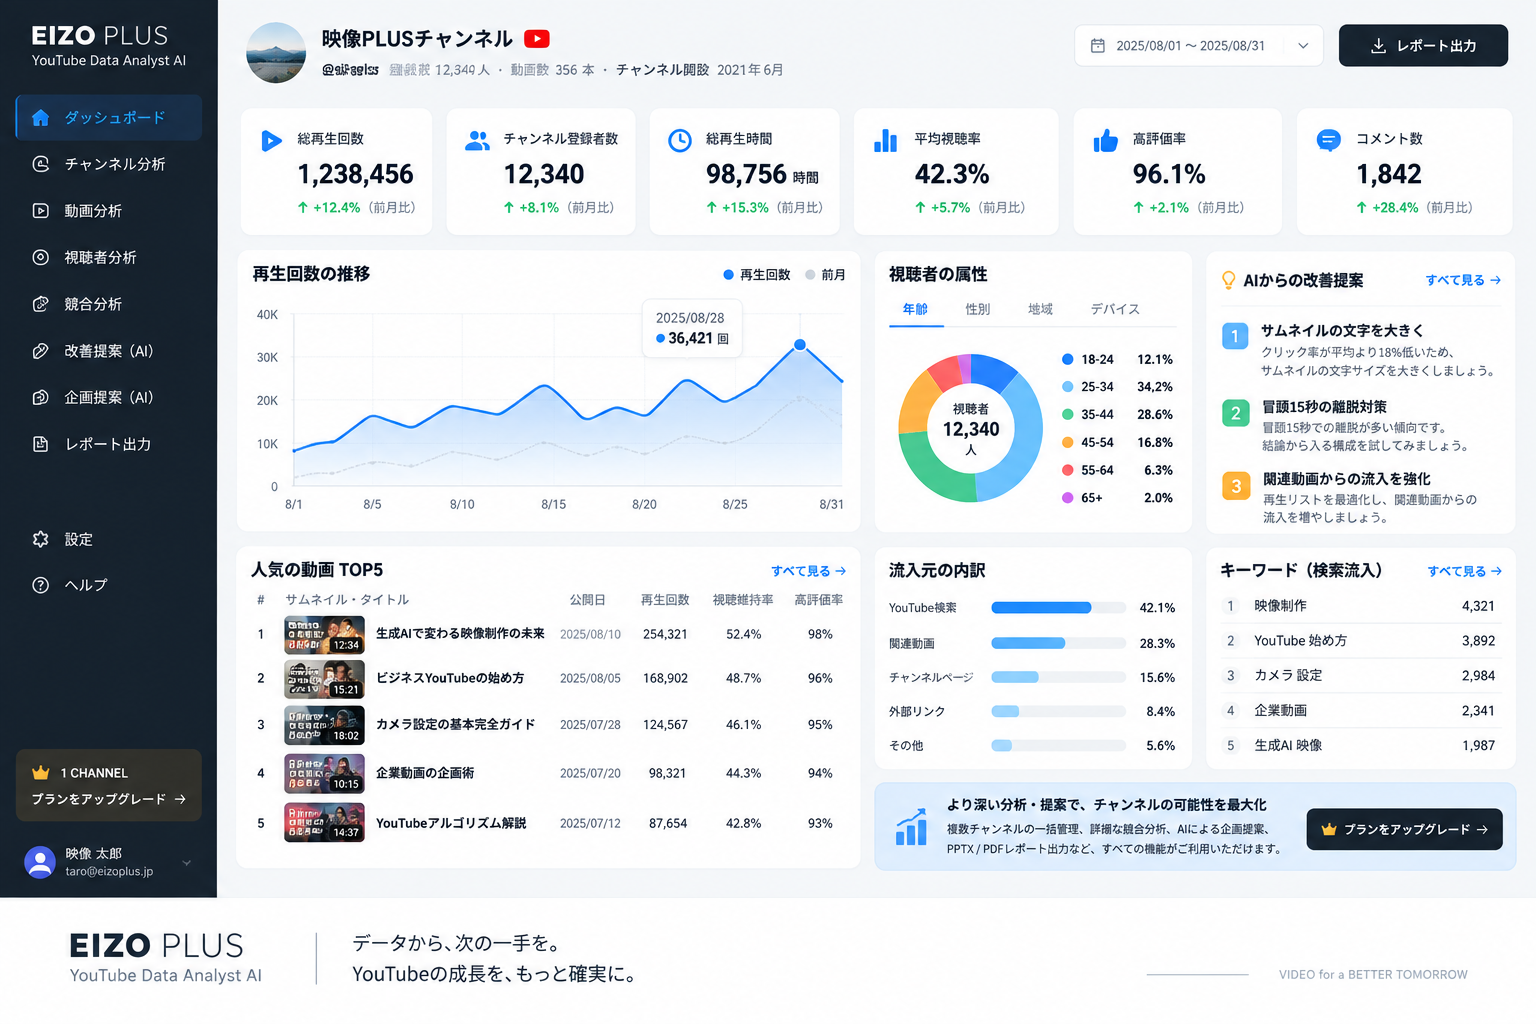Click the clock icon on 総再生時間 card
1536x1024 pixels.
click(x=680, y=141)
